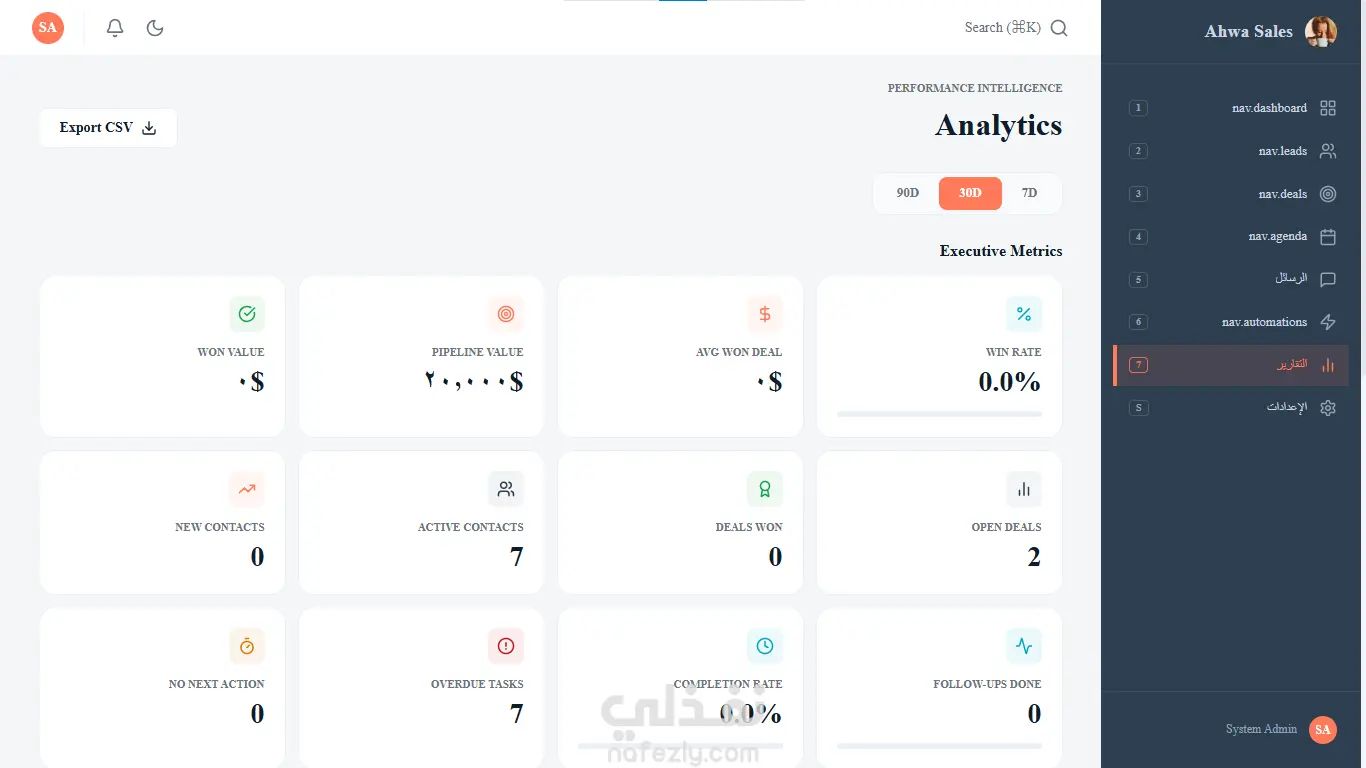1366x768 pixels.
Task: Click the No Next Action timer icon
Action: [247, 646]
